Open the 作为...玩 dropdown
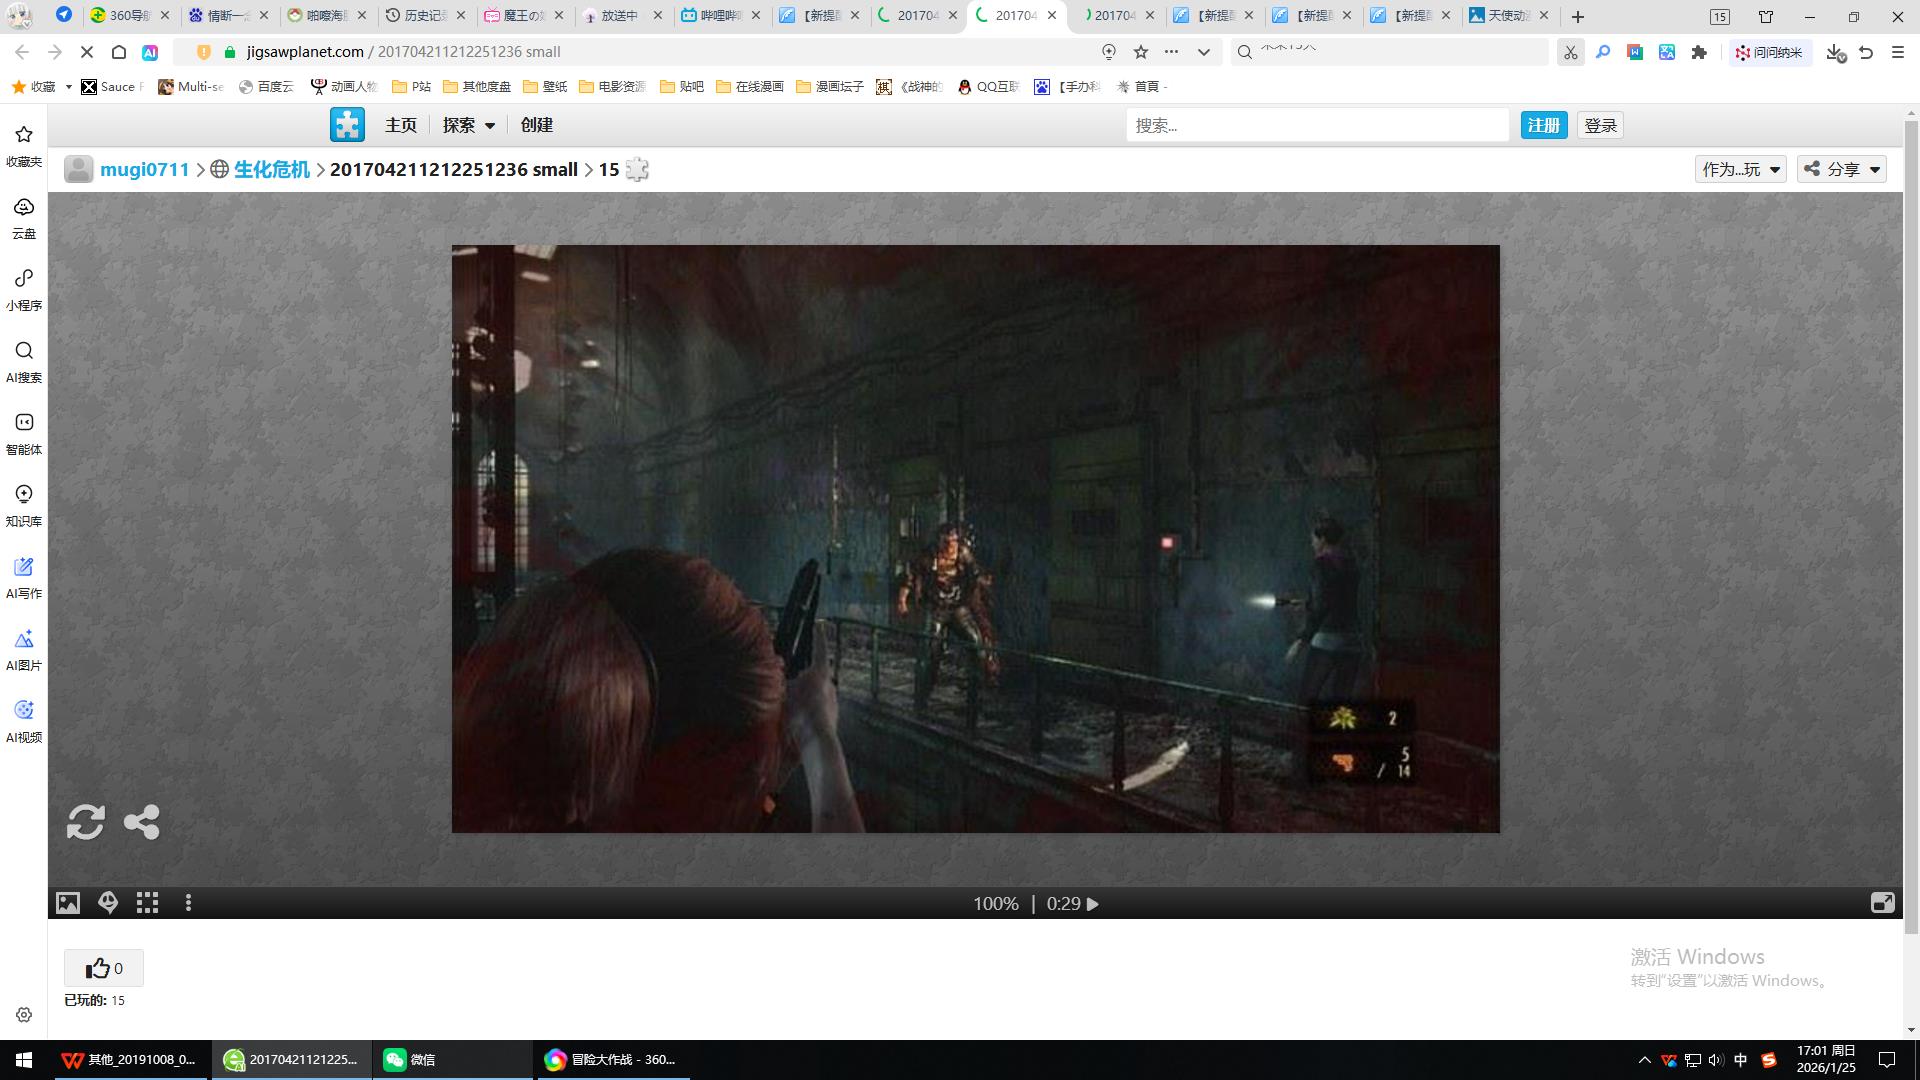The height and width of the screenshot is (1080, 1920). (1740, 169)
